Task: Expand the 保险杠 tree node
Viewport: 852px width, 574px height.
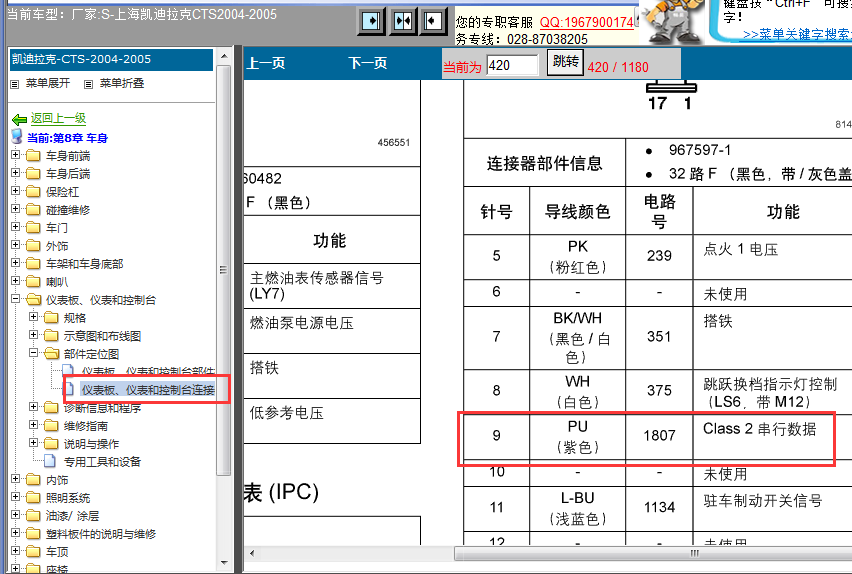Action: pyautogui.click(x=16, y=191)
